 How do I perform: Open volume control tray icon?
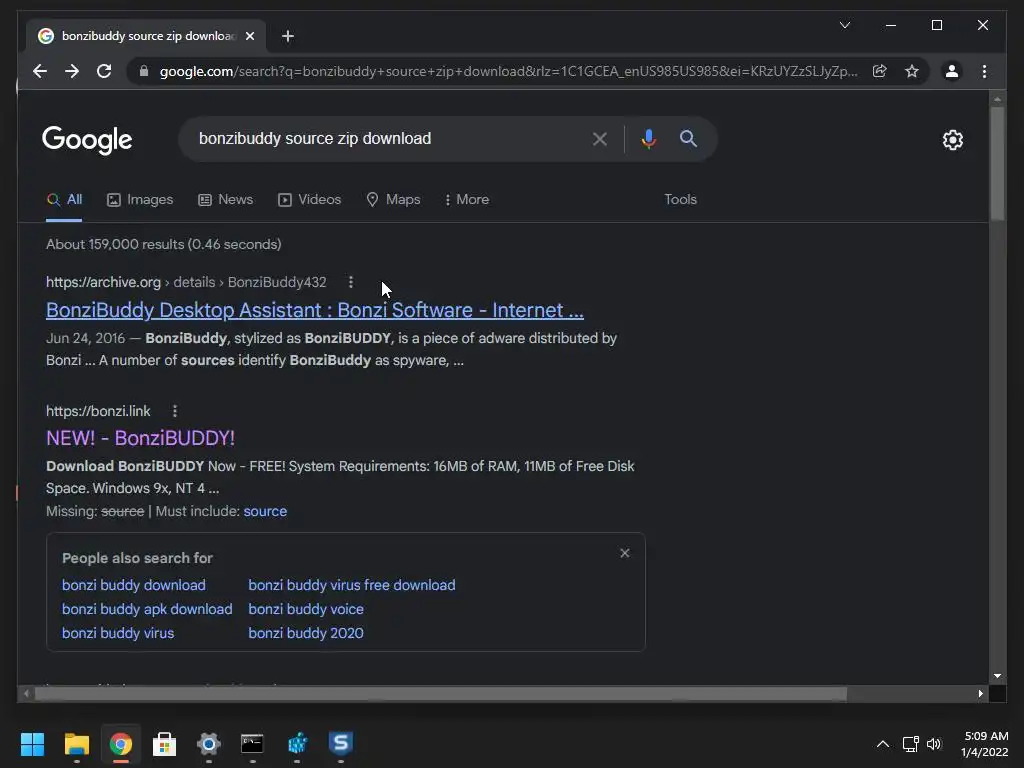(934, 744)
